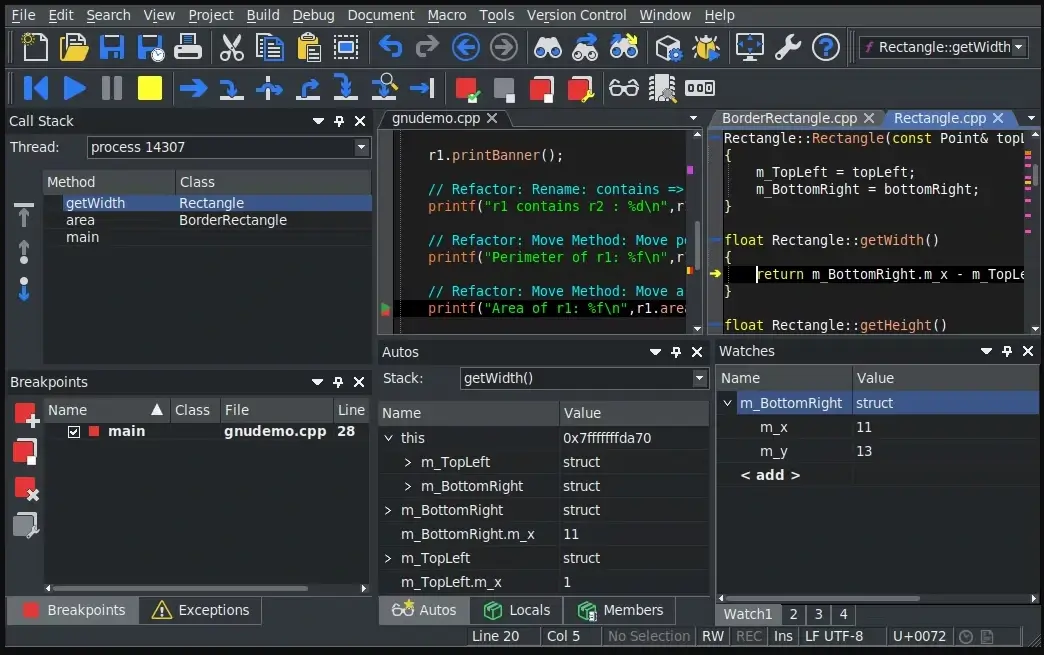Save the current file with the floppy icon
Viewport: 1044px width, 655px height.
coord(112,47)
